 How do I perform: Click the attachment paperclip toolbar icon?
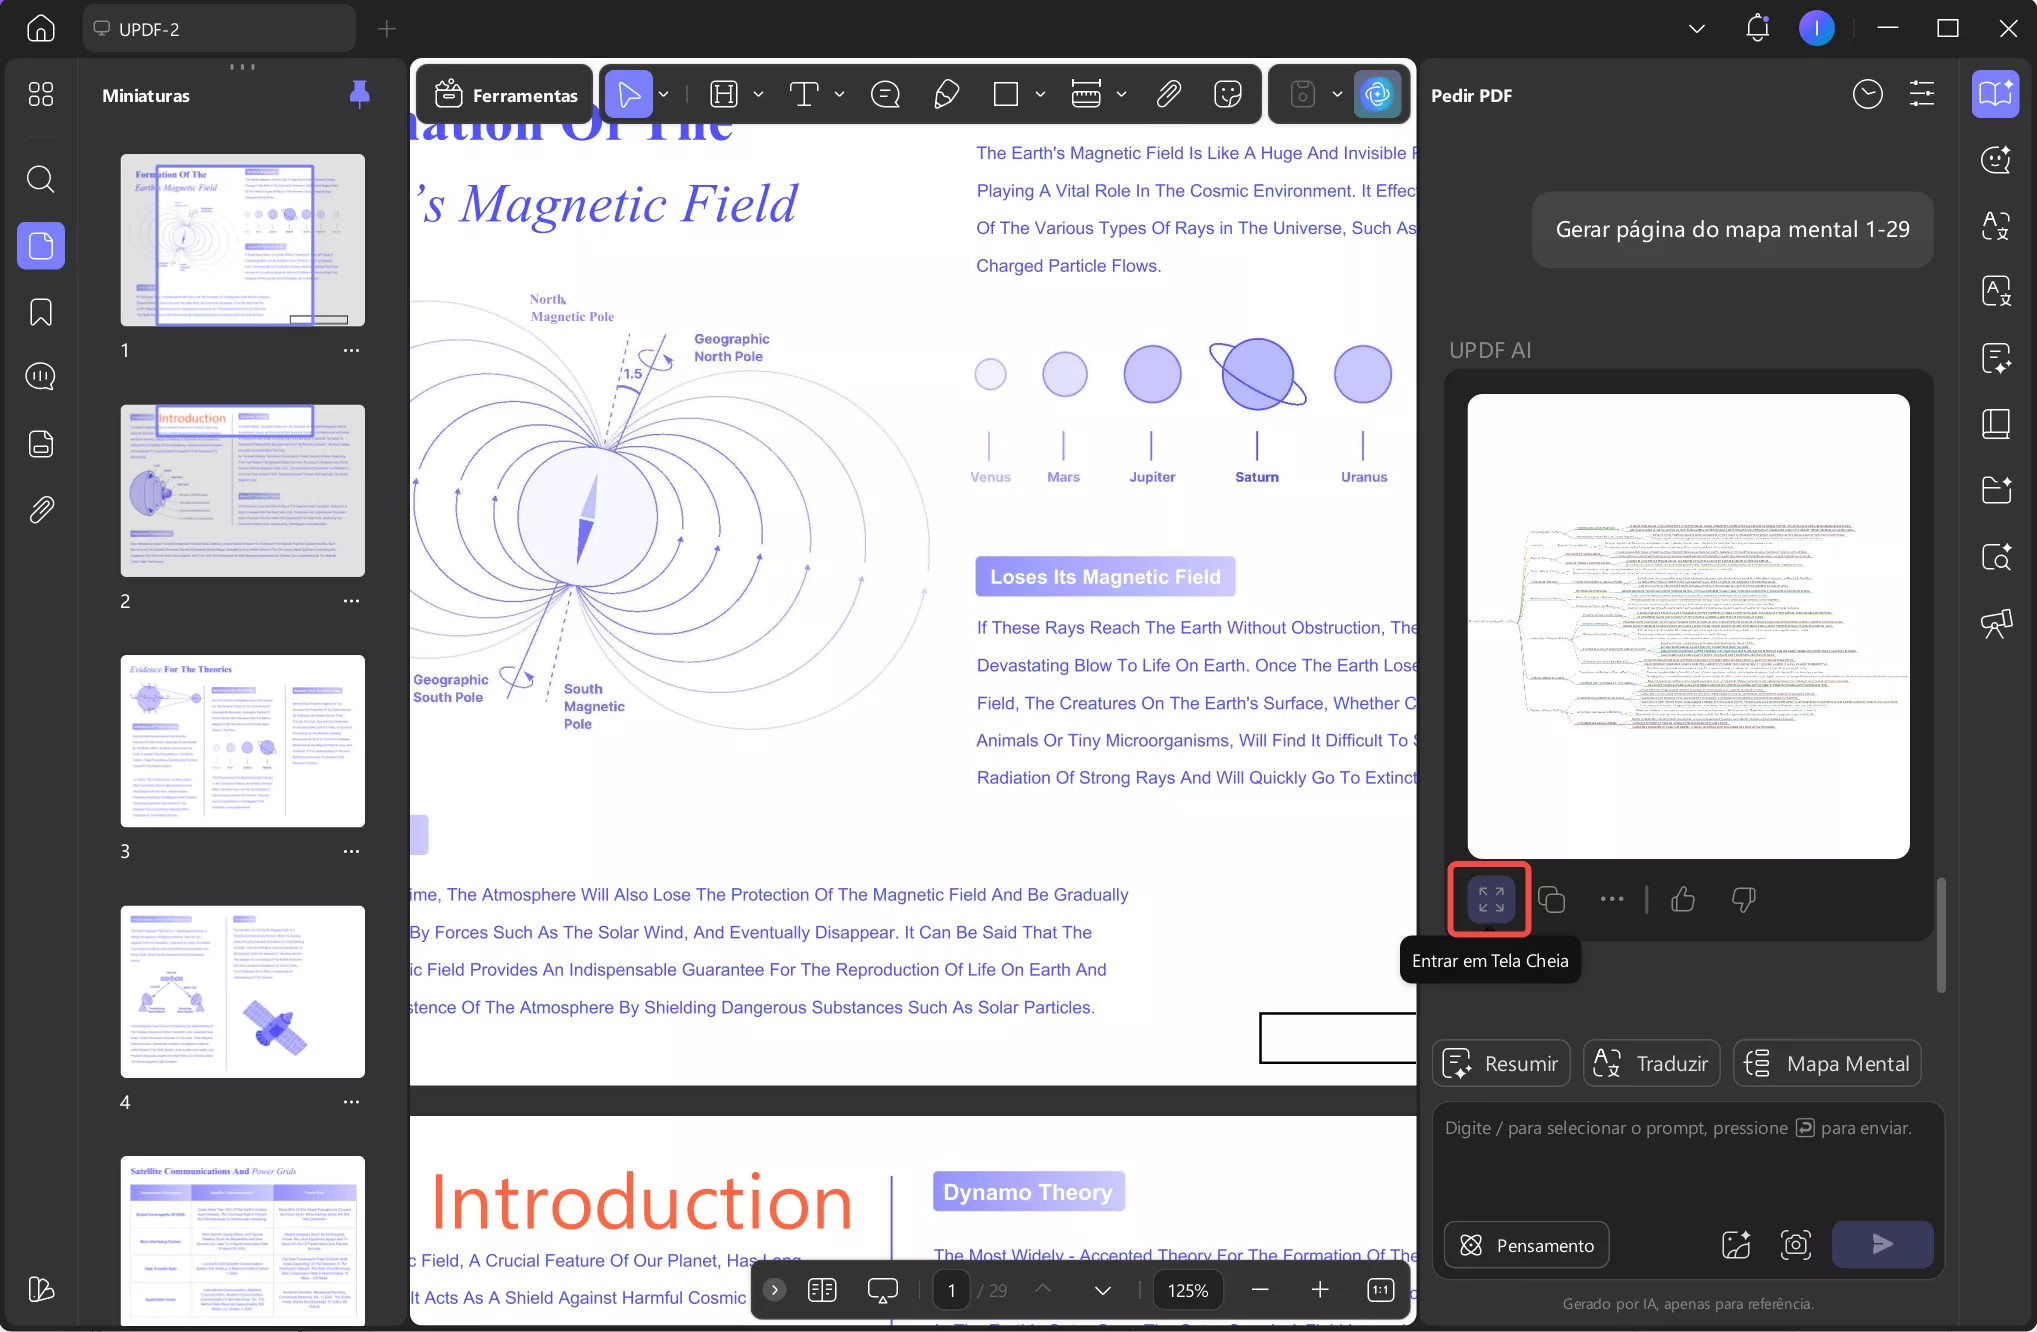pyautogui.click(x=1168, y=95)
